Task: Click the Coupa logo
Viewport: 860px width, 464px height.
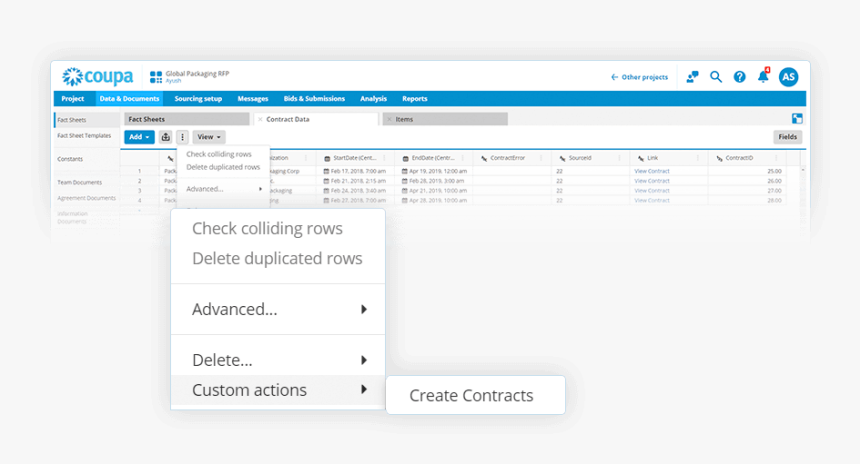Action: click(x=98, y=77)
